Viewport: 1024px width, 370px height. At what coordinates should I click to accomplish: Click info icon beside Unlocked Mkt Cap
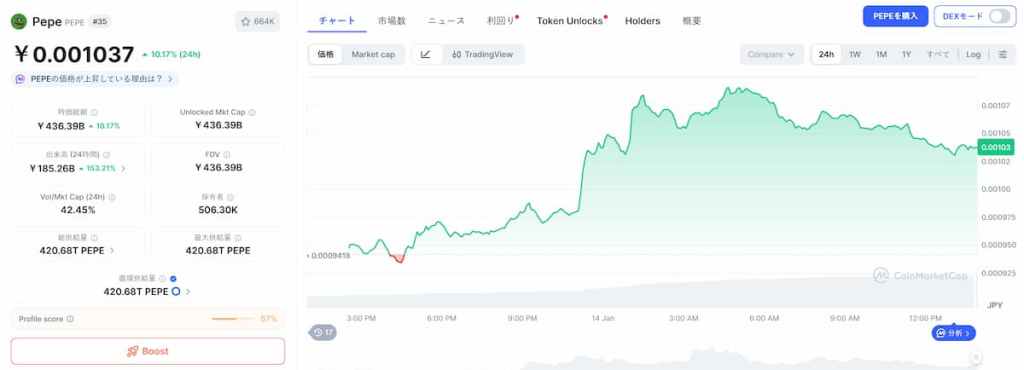(252, 112)
